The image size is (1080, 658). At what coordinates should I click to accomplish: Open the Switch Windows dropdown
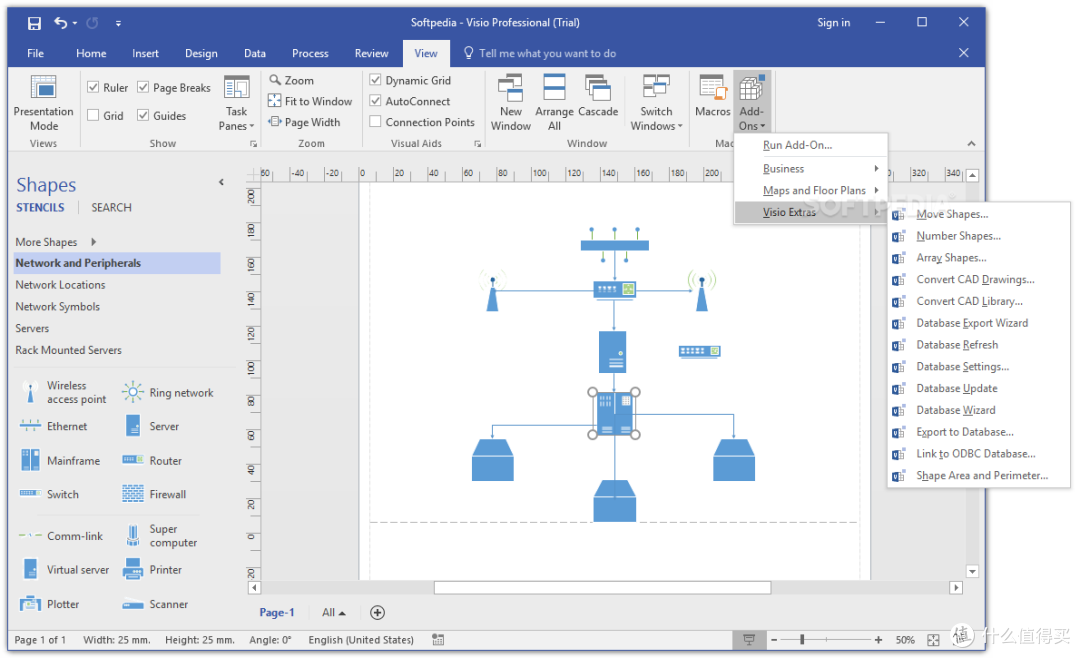tap(656, 103)
